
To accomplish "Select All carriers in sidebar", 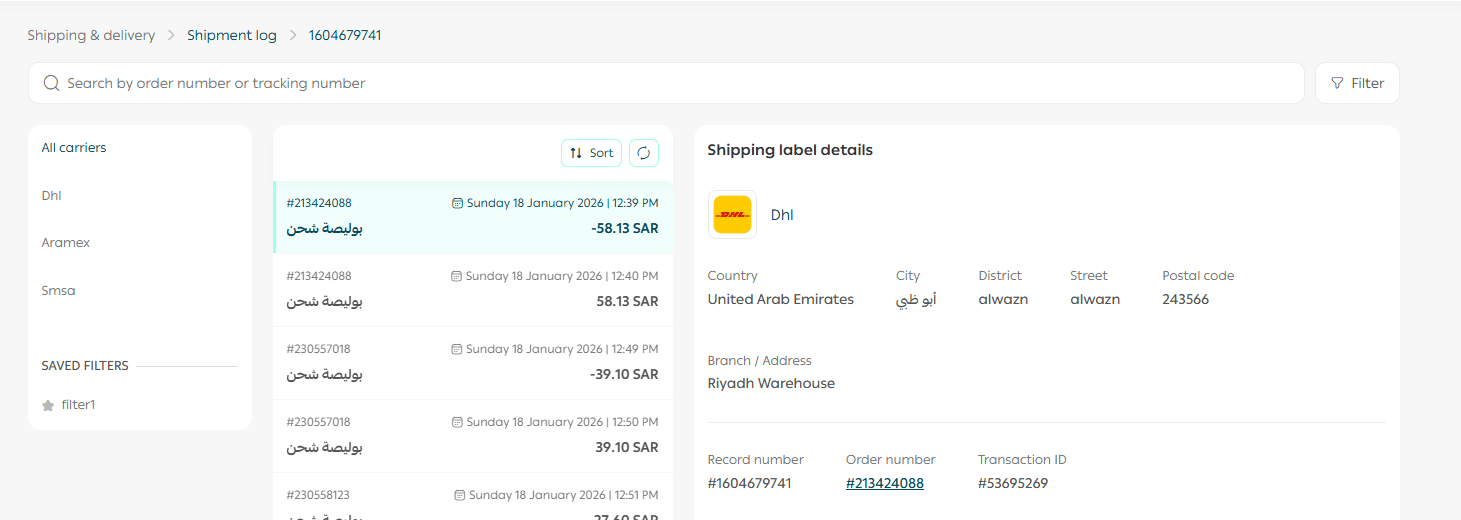I will pos(74,148).
